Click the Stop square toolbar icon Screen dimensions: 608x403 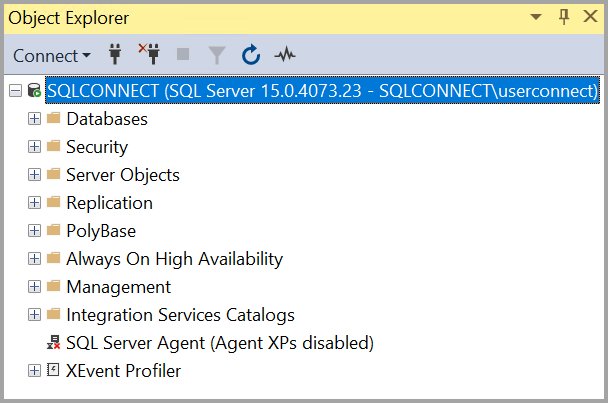pyautogui.click(x=183, y=54)
